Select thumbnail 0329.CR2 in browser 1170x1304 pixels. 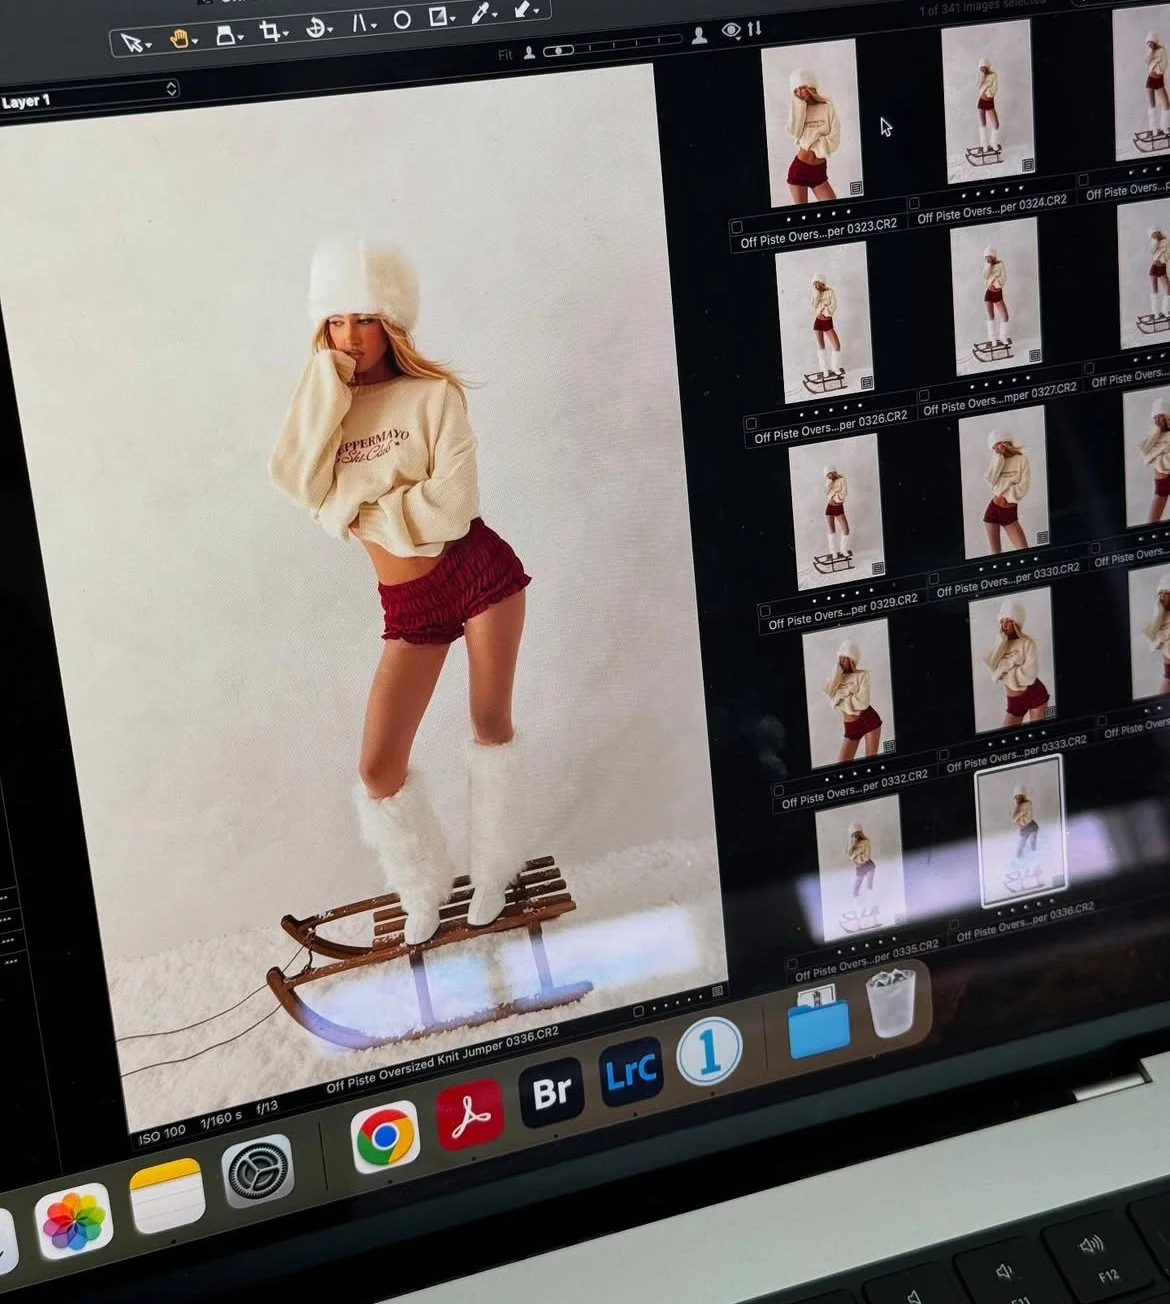pos(836,510)
